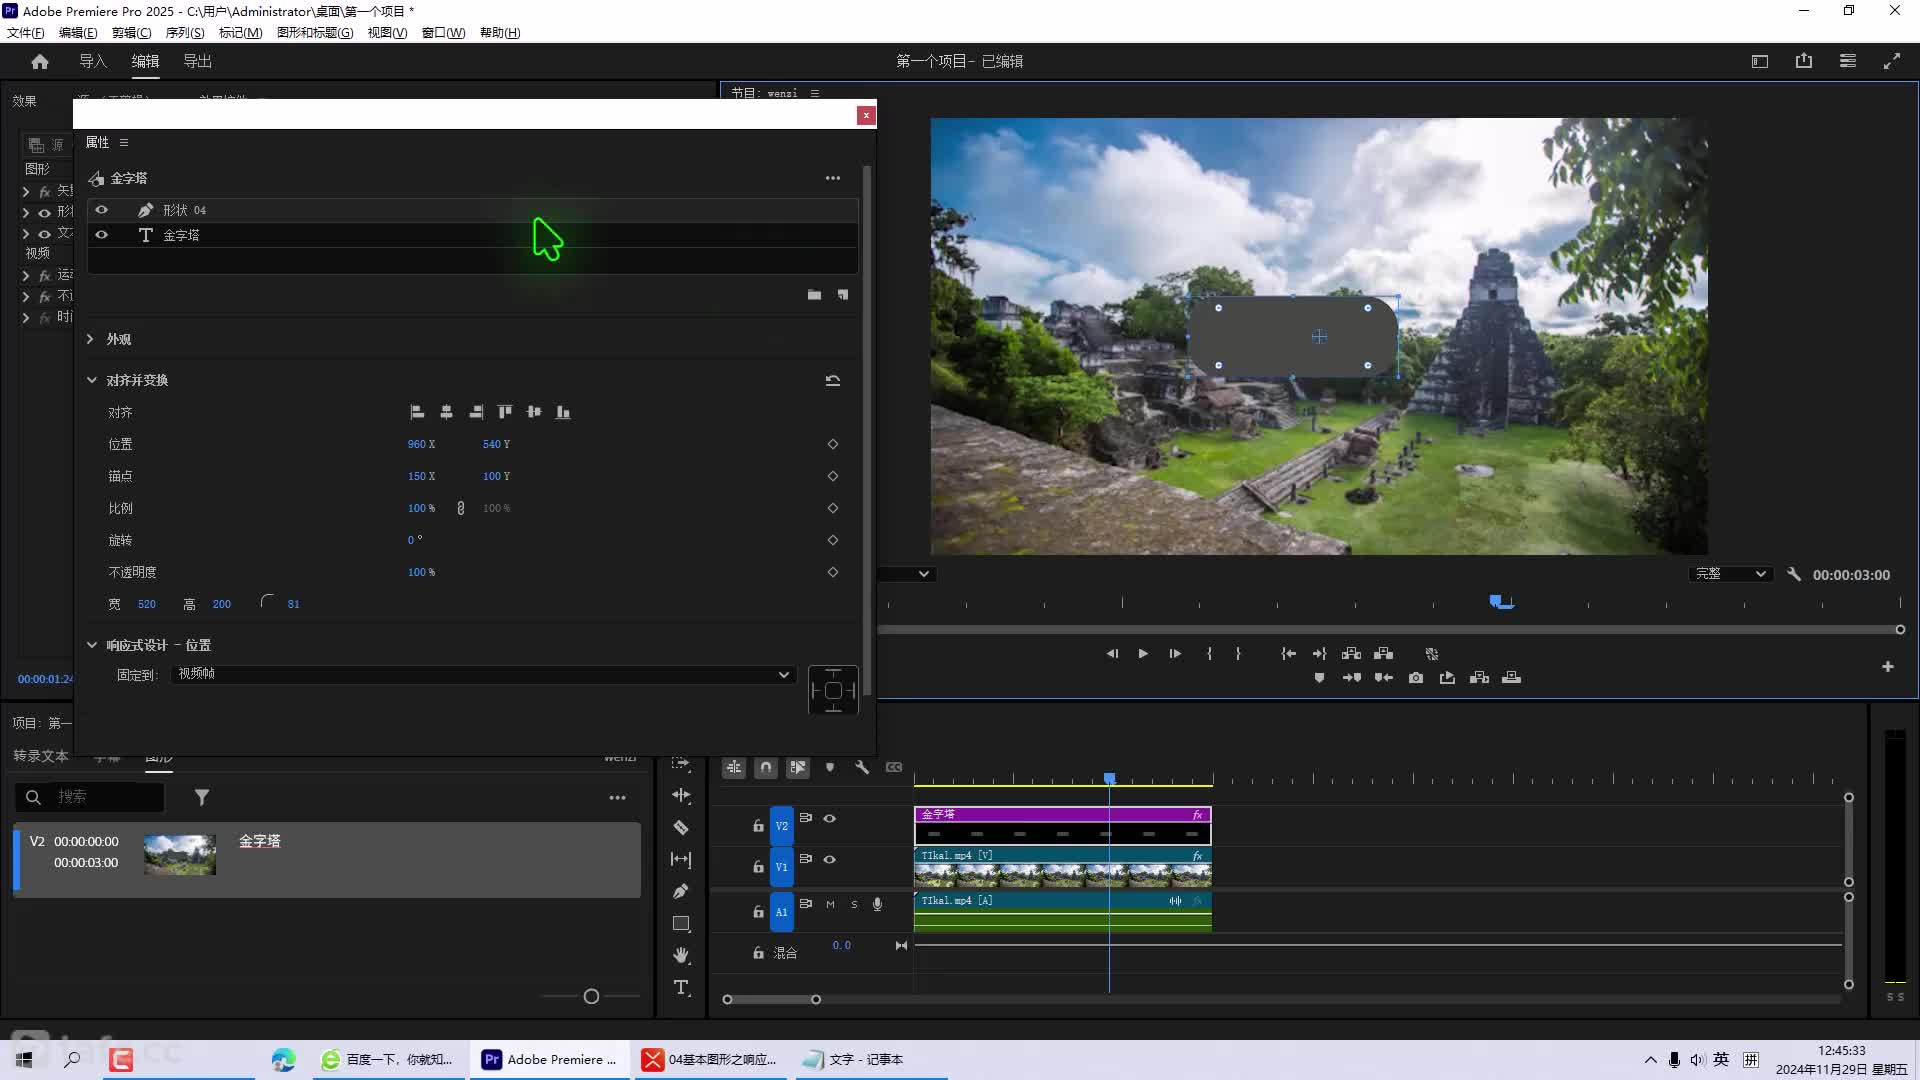This screenshot has height=1080, width=1920.
Task: Select the Ripple Edit tool
Action: pos(681,796)
